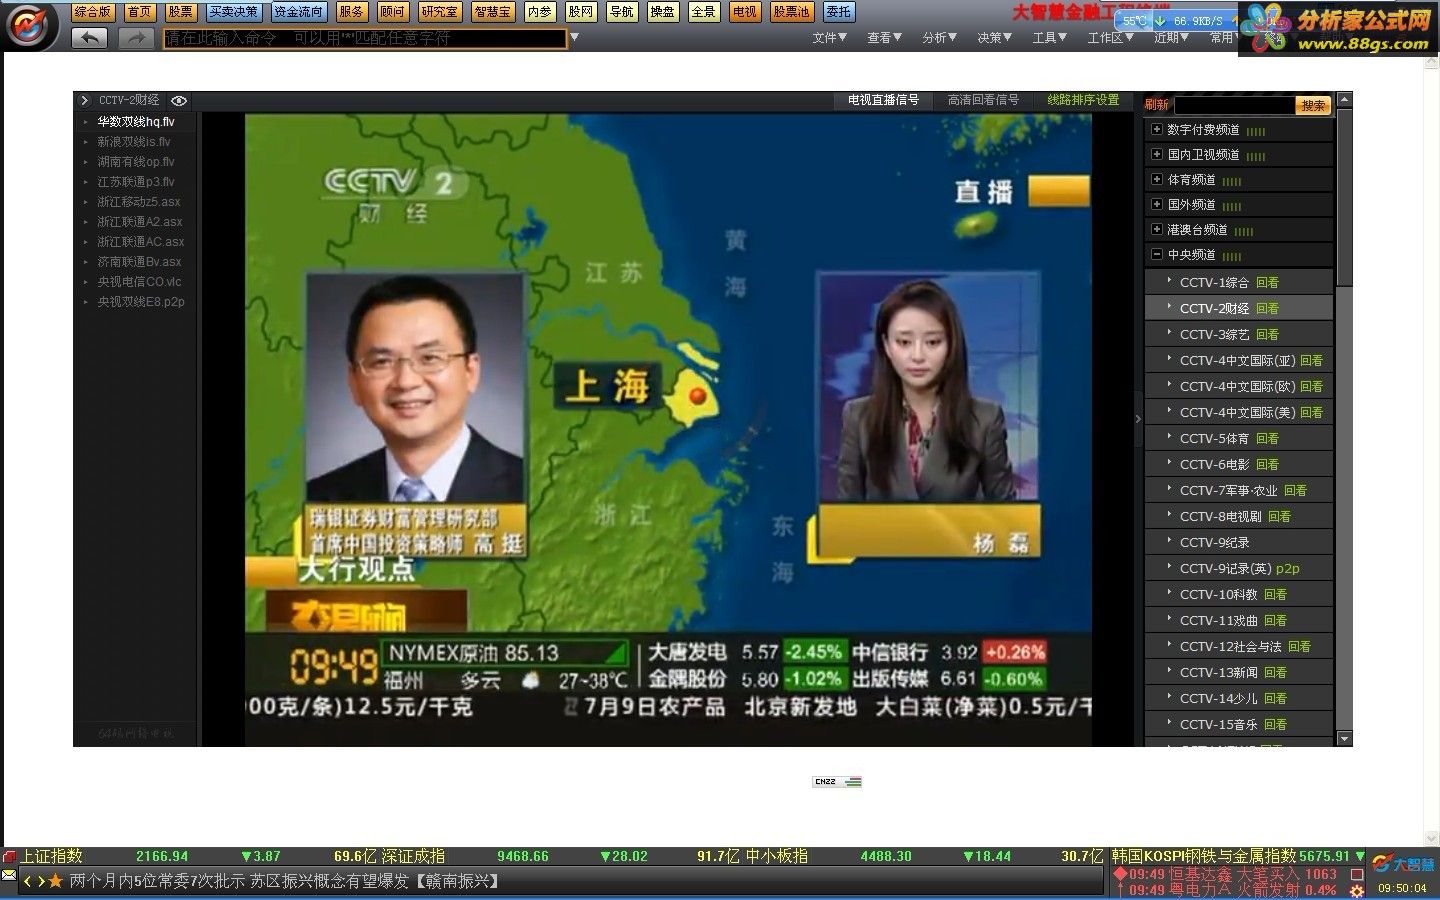Toggle the eye icon beside CCTV-2财经
The height and width of the screenshot is (900, 1440).
click(x=179, y=101)
